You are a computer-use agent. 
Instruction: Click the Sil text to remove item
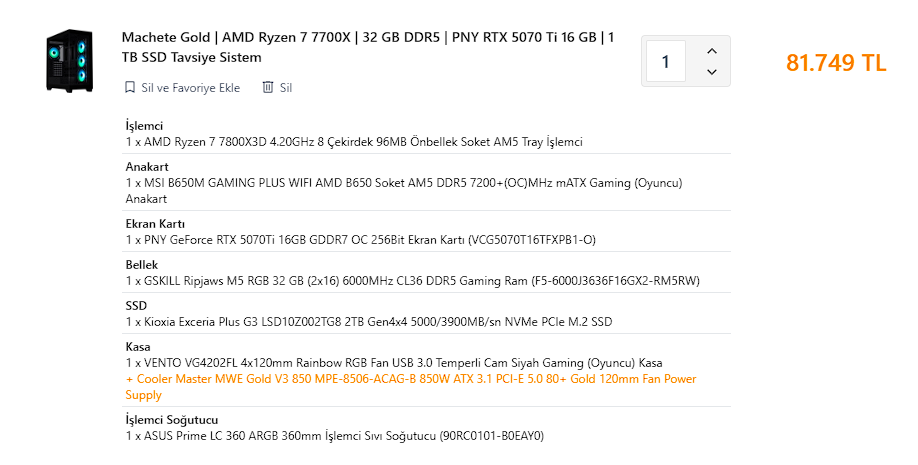click(x=286, y=88)
